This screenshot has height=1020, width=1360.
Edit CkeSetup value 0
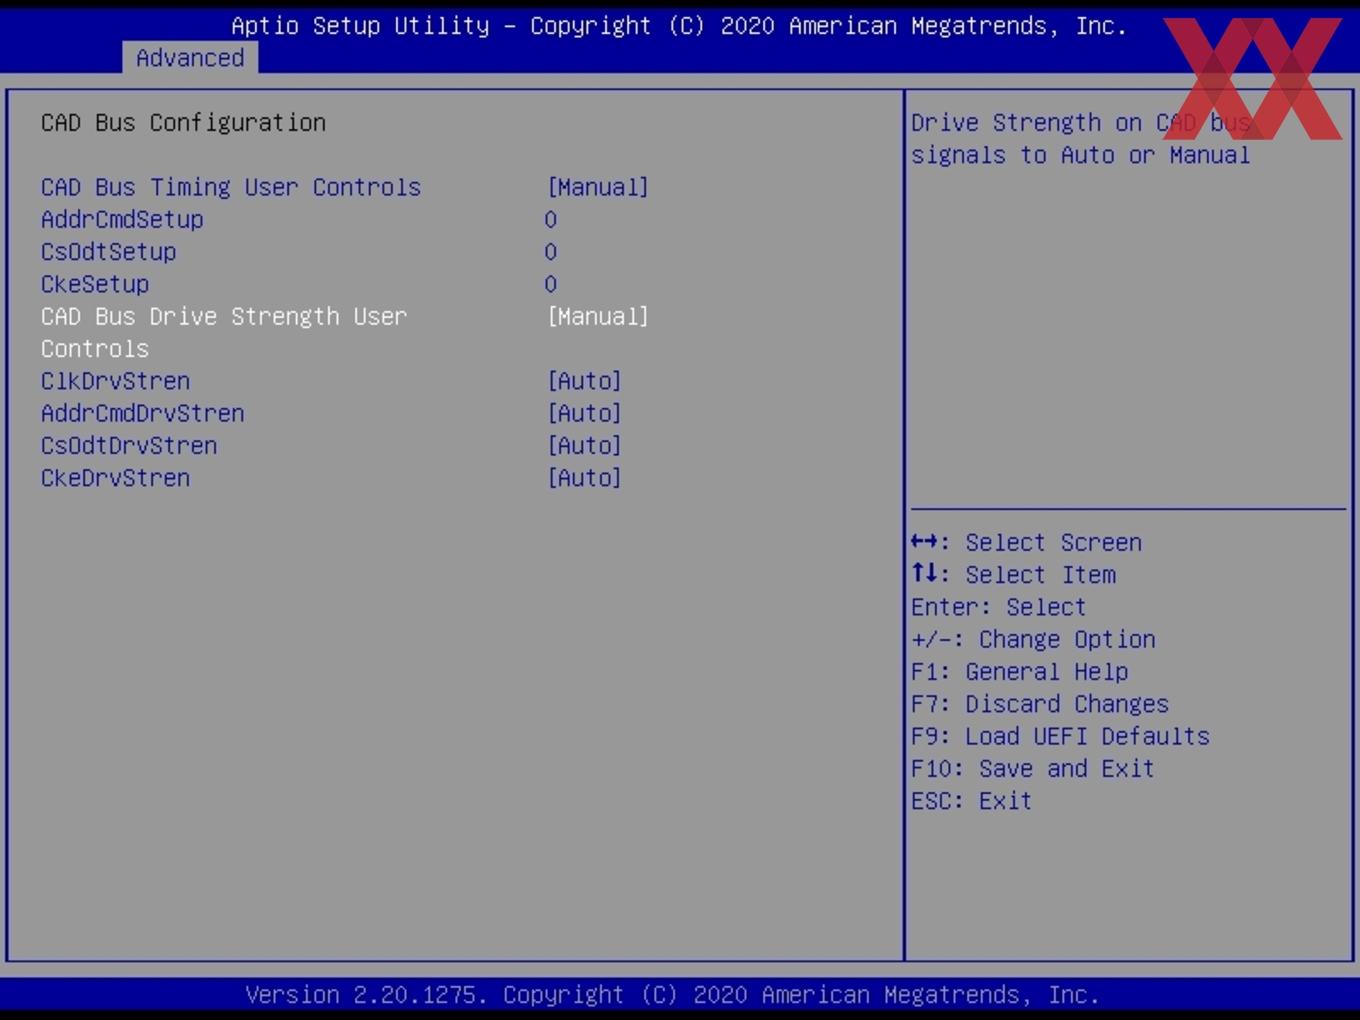550,284
